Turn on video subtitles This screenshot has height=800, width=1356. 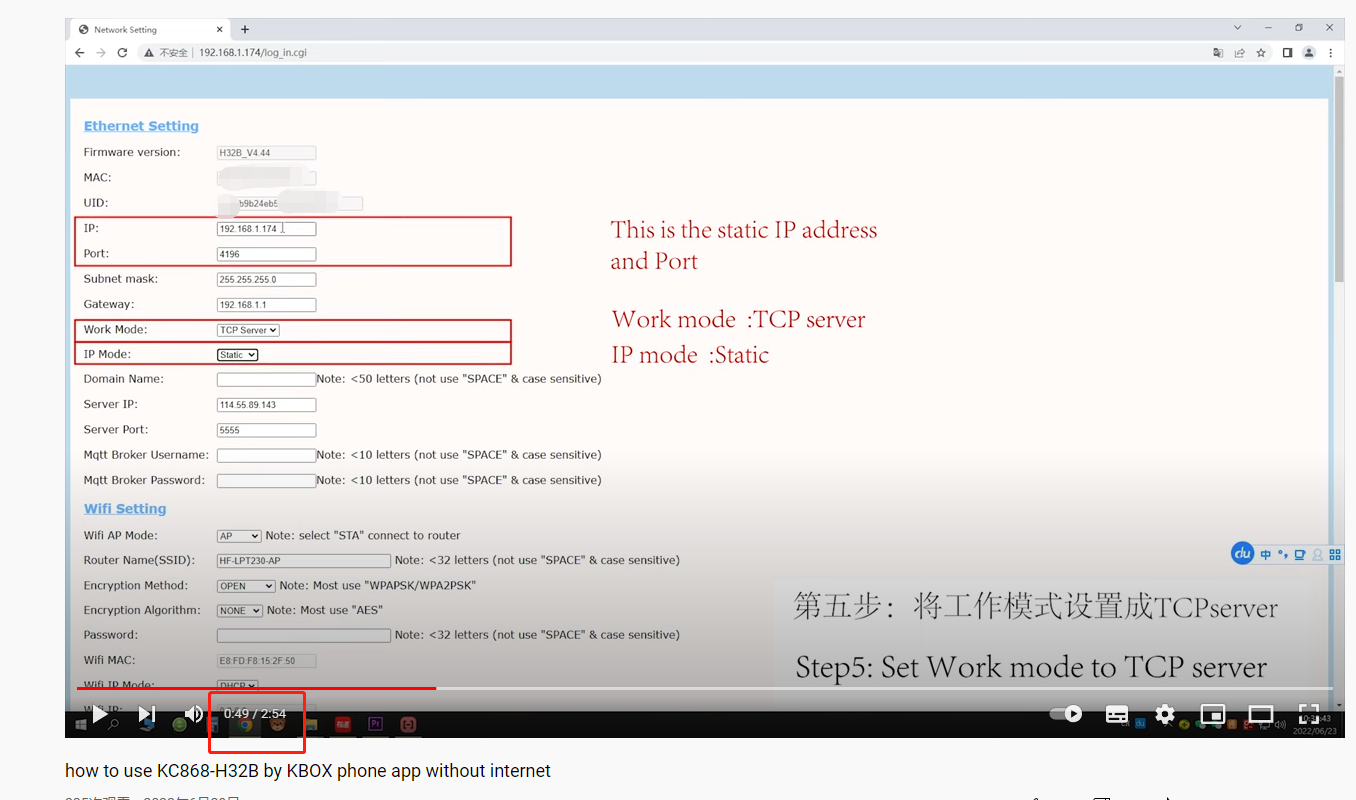tap(1117, 714)
